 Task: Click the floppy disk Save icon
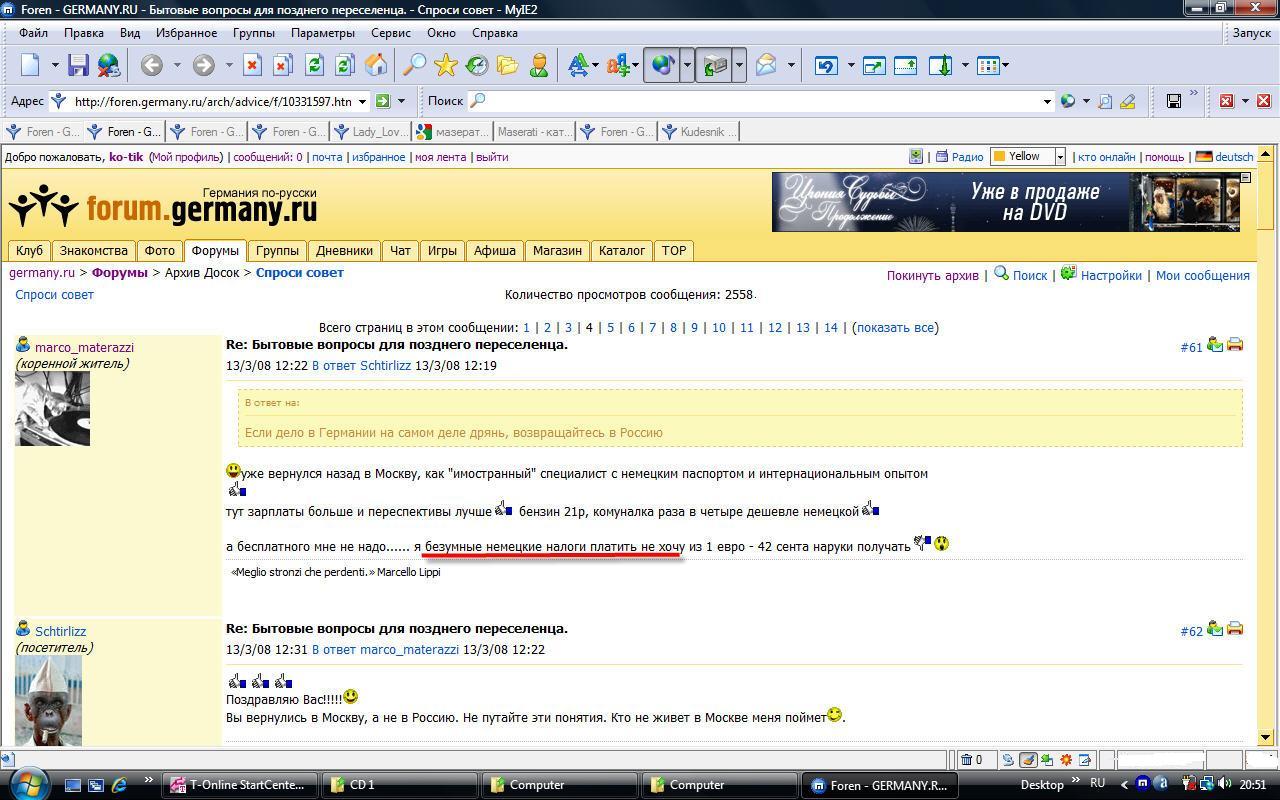(78, 66)
